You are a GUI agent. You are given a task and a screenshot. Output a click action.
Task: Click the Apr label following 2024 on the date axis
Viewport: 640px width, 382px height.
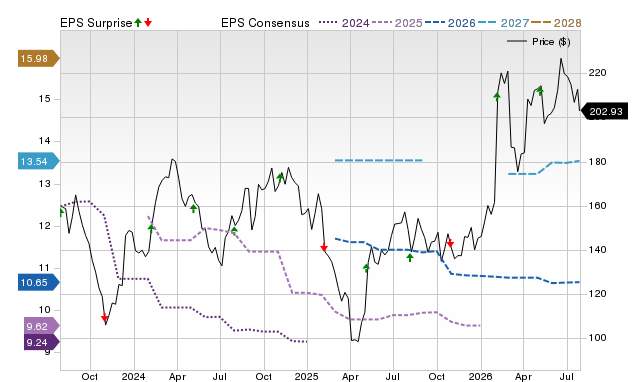point(177,376)
